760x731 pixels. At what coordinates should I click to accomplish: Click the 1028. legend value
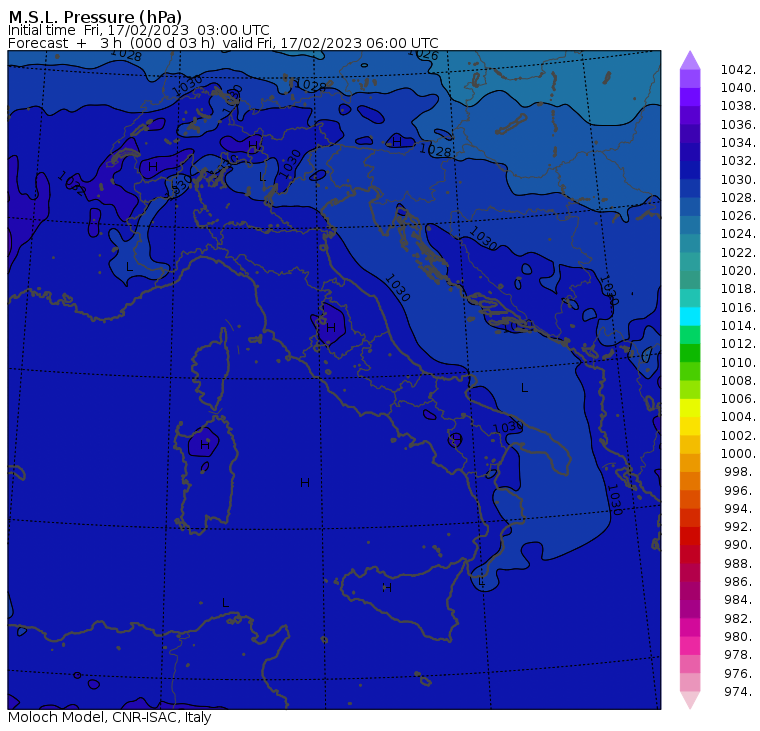pos(738,198)
